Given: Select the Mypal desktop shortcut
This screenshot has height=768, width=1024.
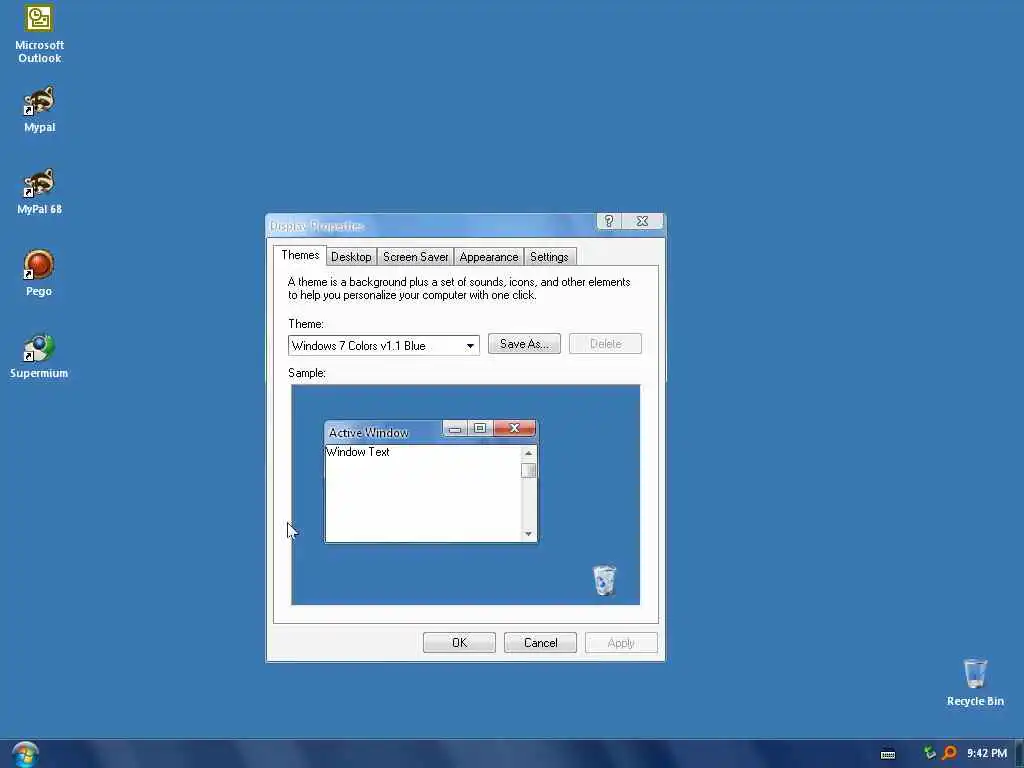Looking at the screenshot, I should coord(39,109).
